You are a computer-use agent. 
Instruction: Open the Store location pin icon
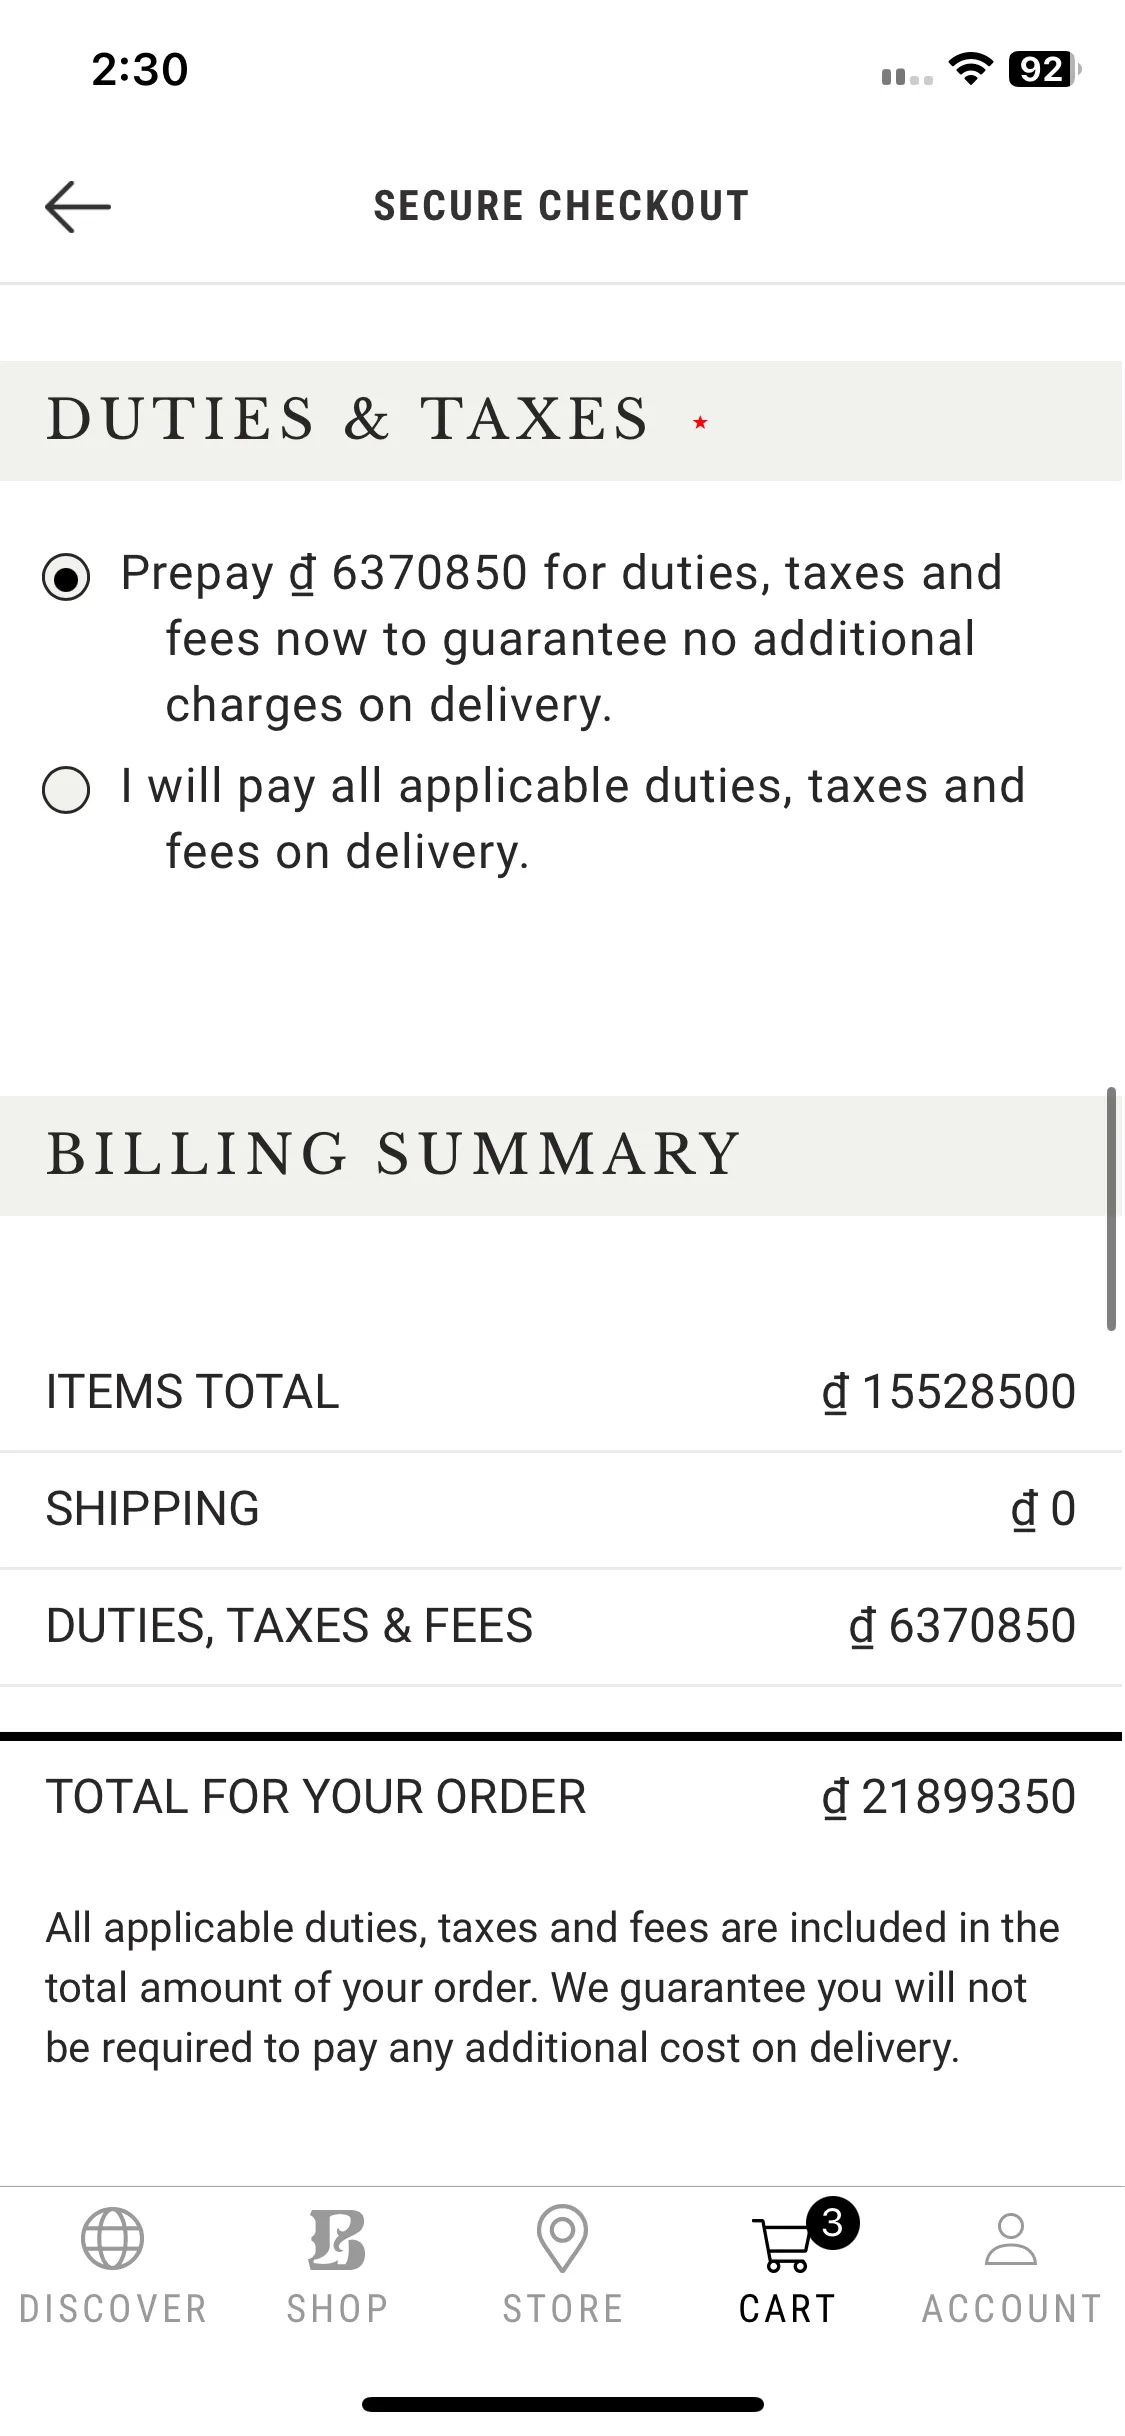click(562, 2238)
